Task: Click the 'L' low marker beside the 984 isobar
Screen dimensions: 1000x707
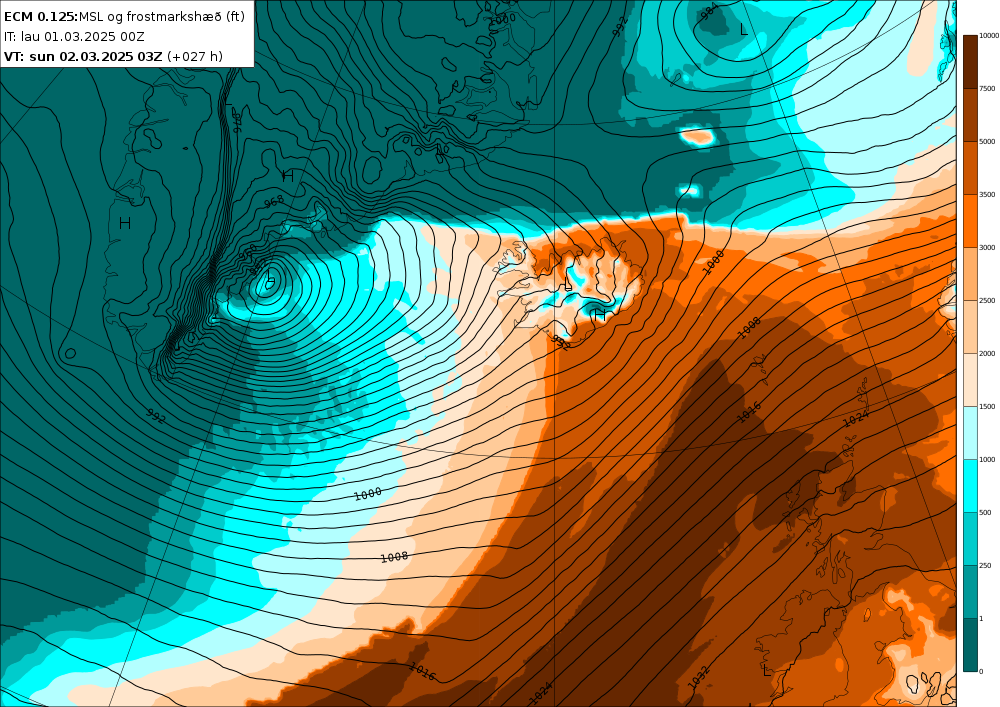Action: point(743,30)
